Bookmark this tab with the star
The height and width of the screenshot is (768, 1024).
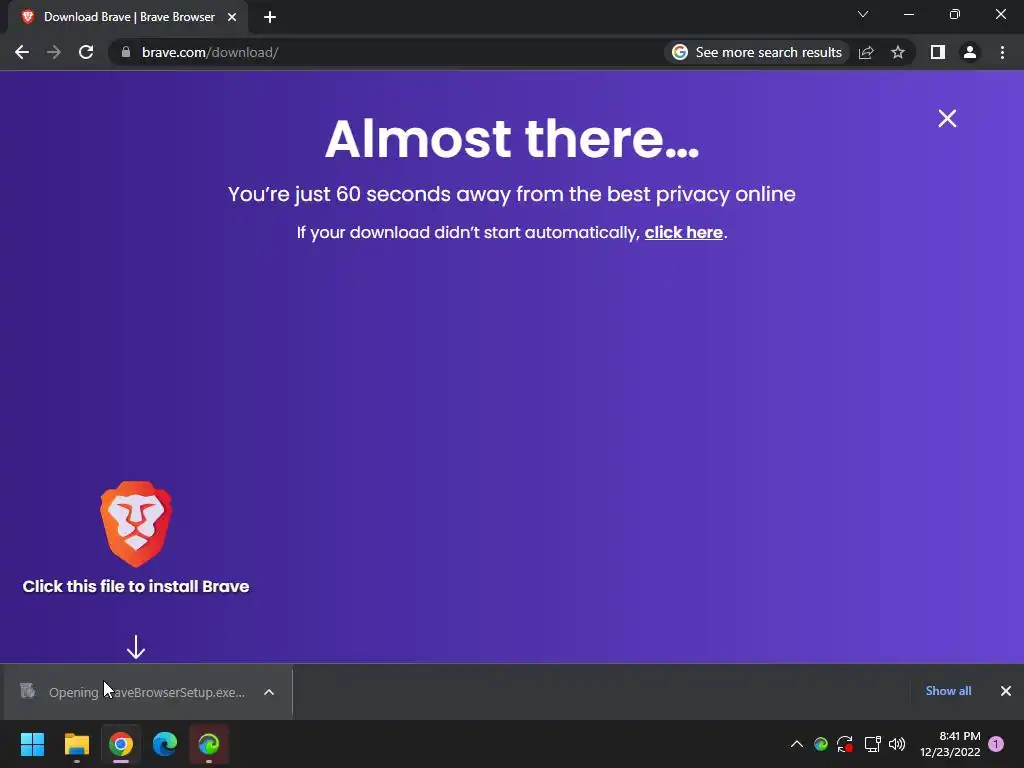898,52
